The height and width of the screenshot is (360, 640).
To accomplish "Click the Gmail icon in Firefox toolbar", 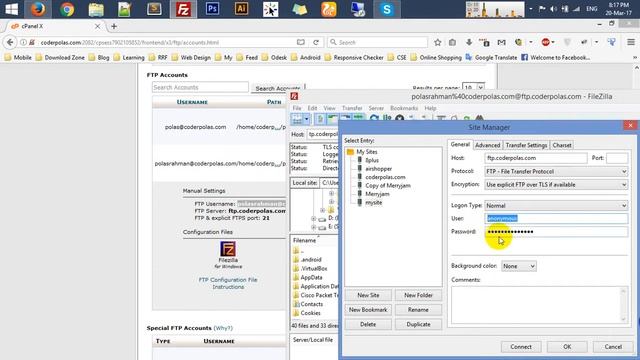I will tap(502, 42).
